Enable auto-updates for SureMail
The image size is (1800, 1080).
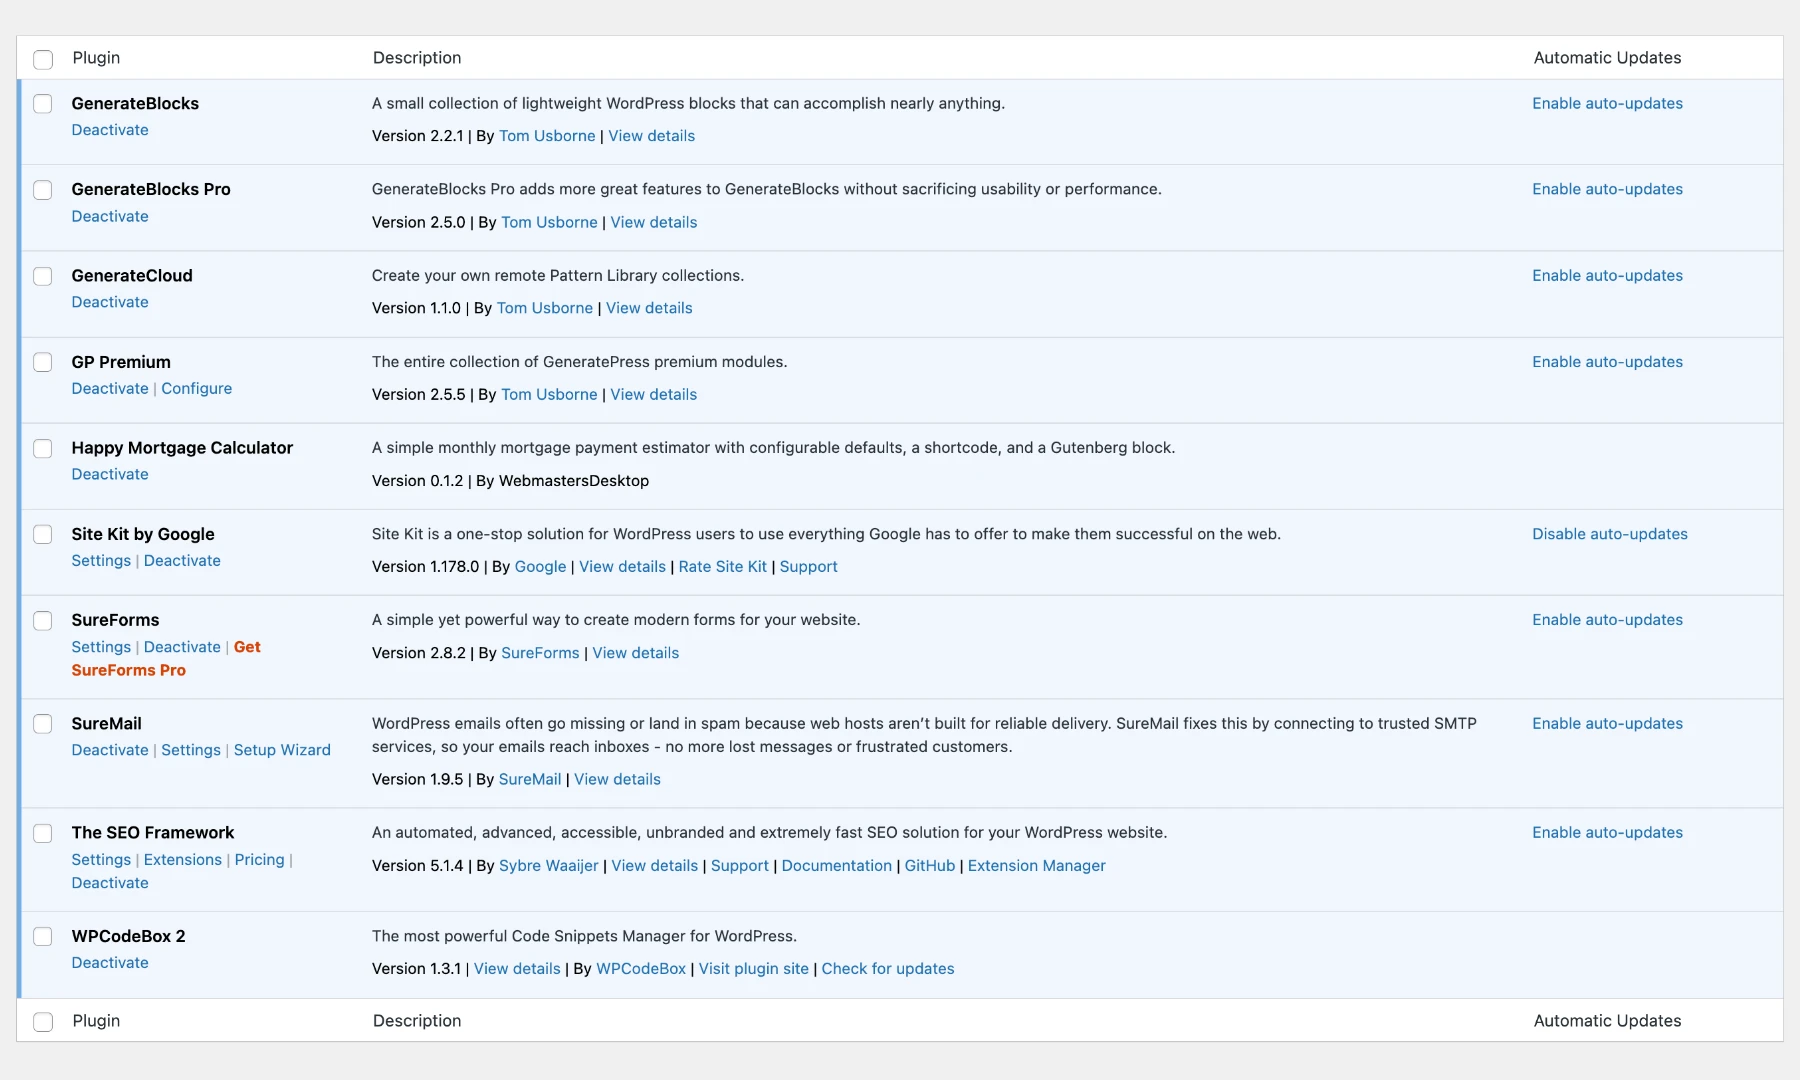1607,723
